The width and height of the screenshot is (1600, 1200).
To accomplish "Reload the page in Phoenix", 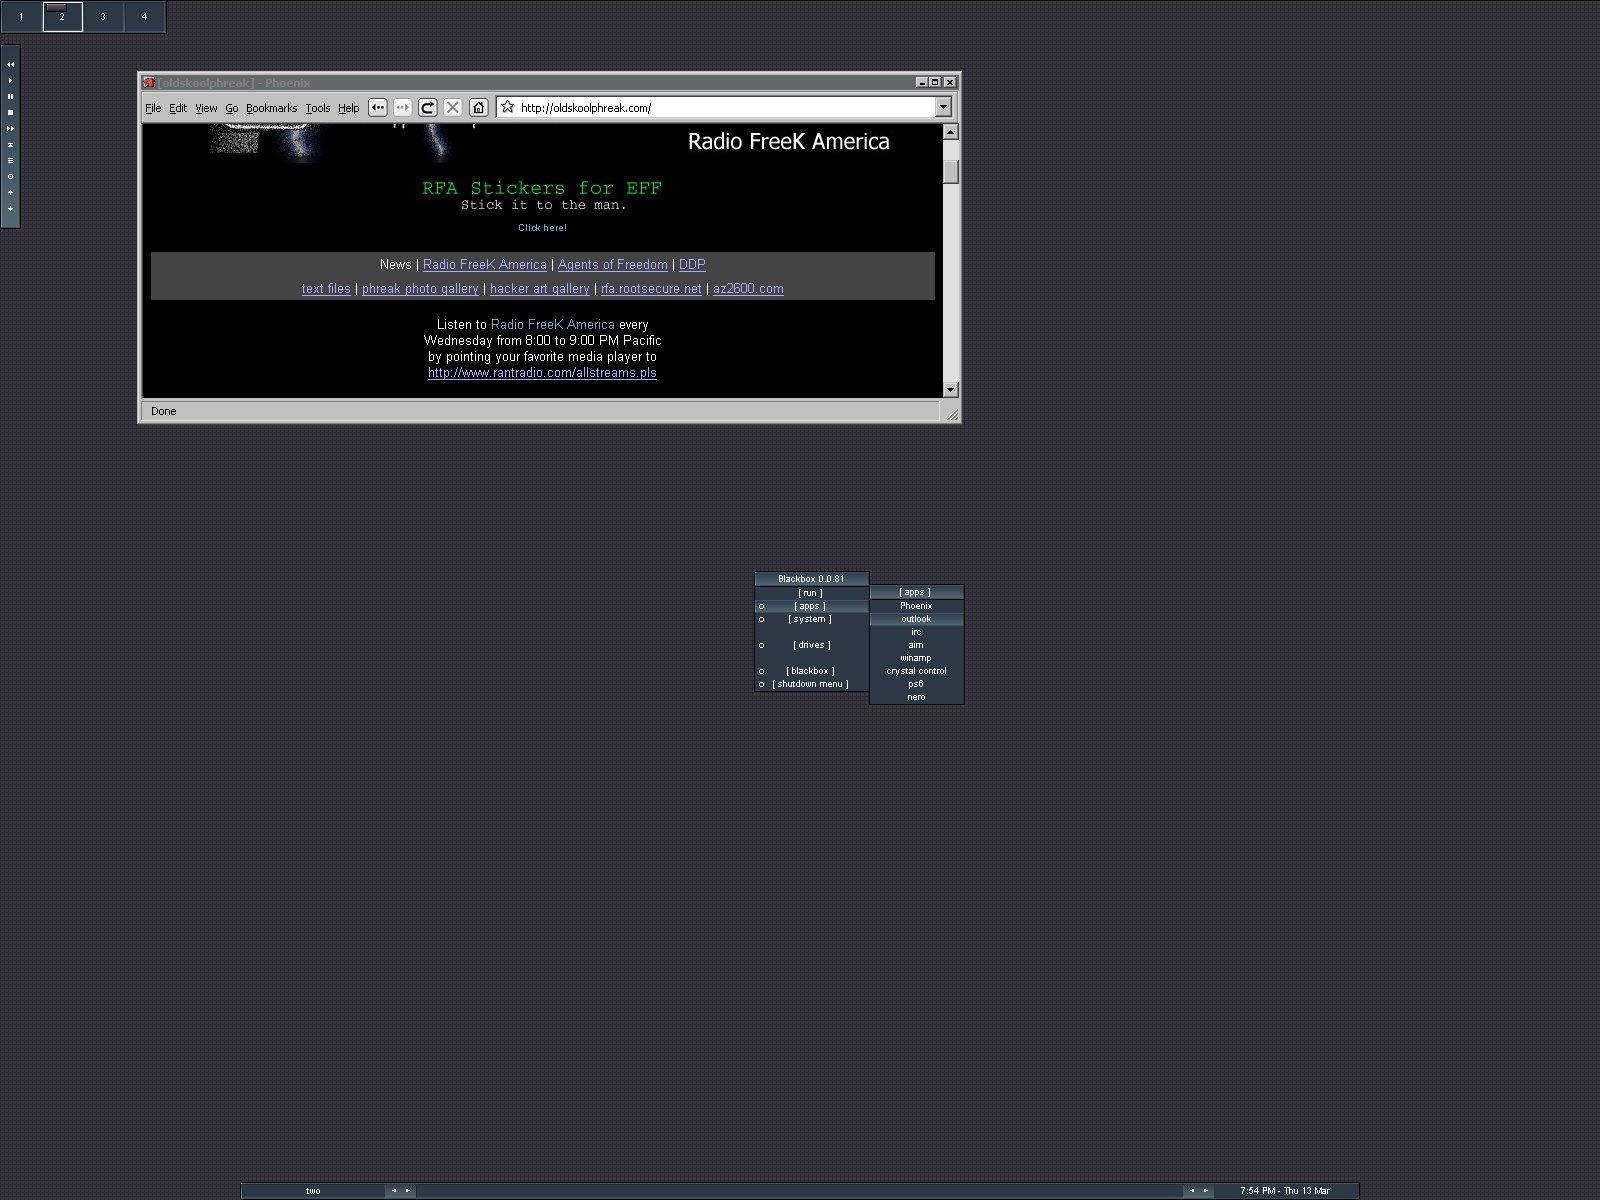I will click(427, 107).
